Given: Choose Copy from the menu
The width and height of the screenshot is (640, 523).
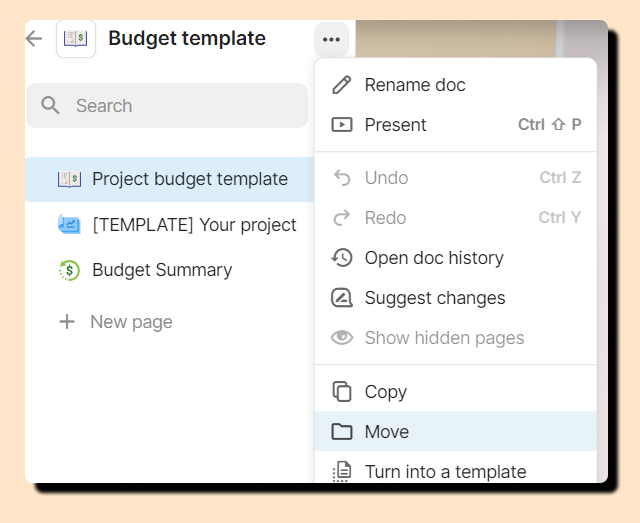Looking at the screenshot, I should [385, 392].
